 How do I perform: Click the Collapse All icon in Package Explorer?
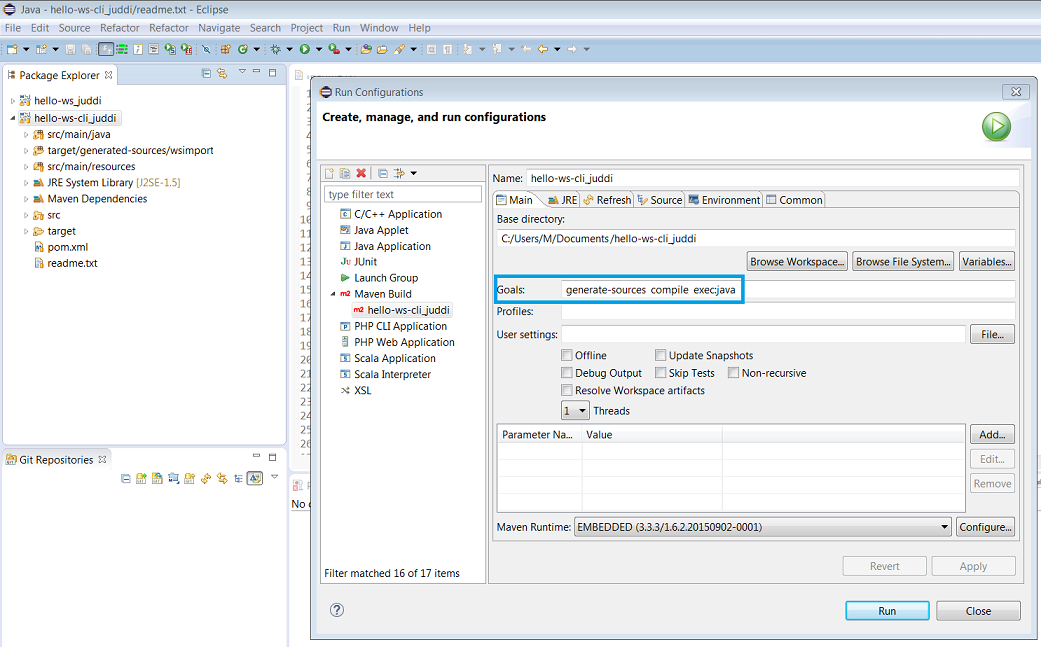pyautogui.click(x=206, y=74)
